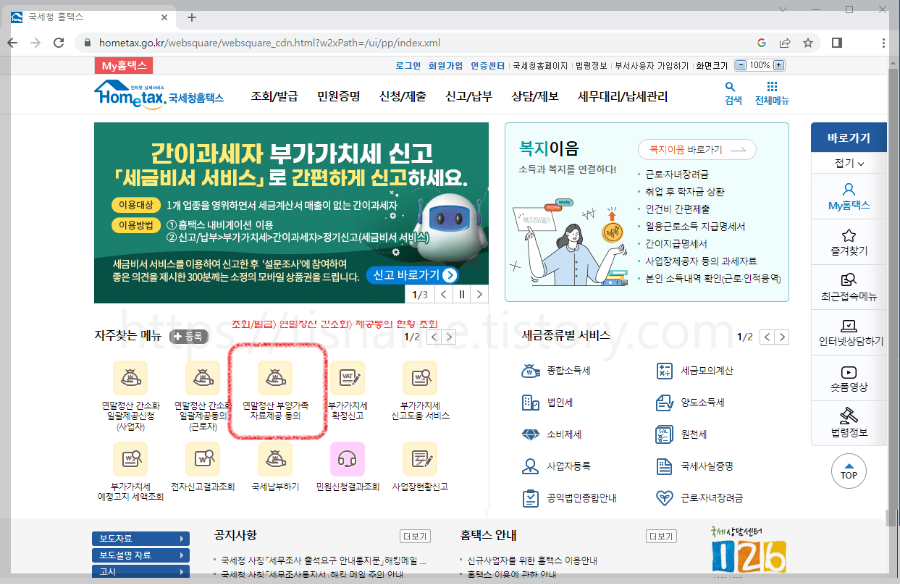This screenshot has height=584, width=900.
Task: Bookmark this page with star icon
Action: [808, 42]
